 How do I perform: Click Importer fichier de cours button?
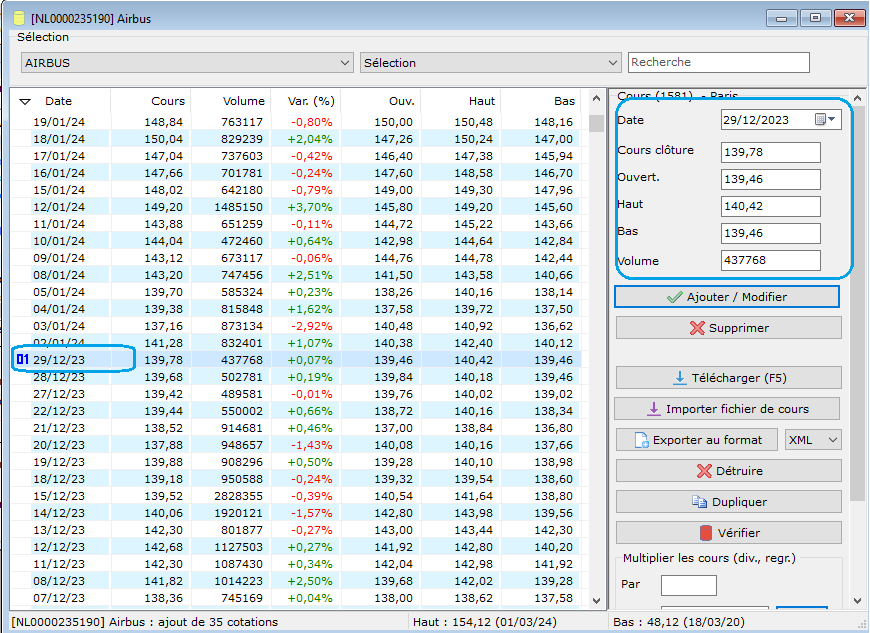click(727, 409)
